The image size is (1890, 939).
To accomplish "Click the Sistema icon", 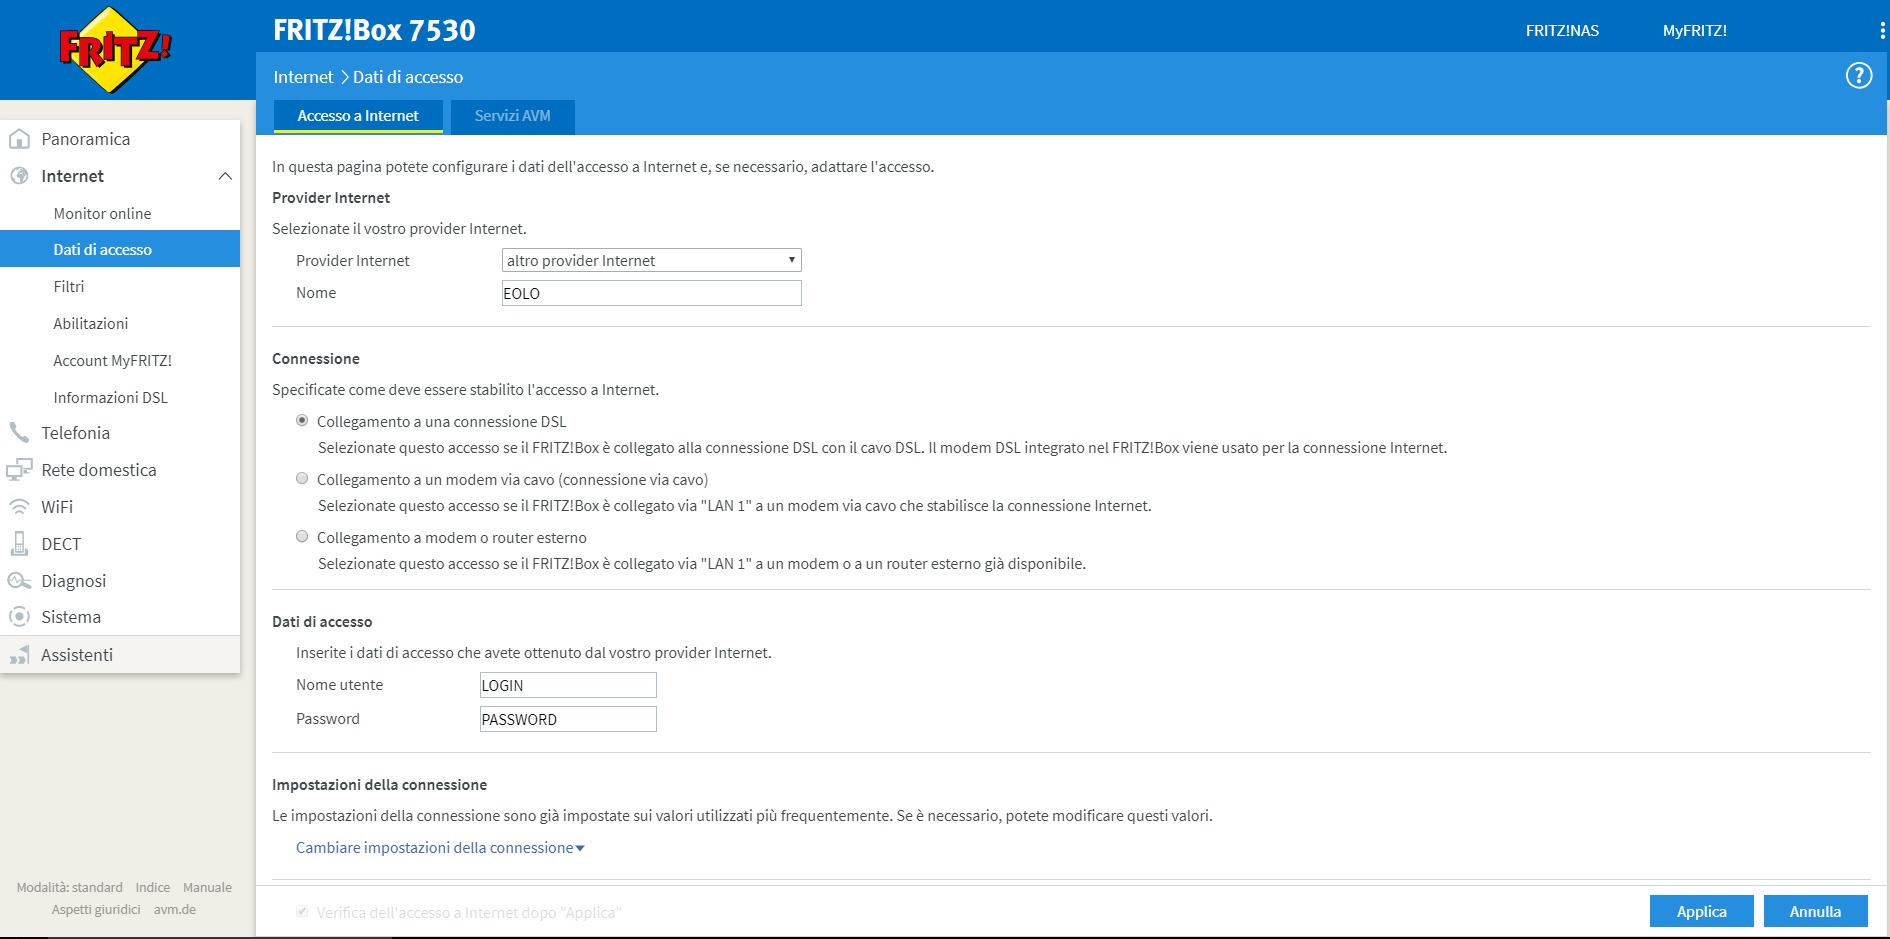I will pos(19,617).
